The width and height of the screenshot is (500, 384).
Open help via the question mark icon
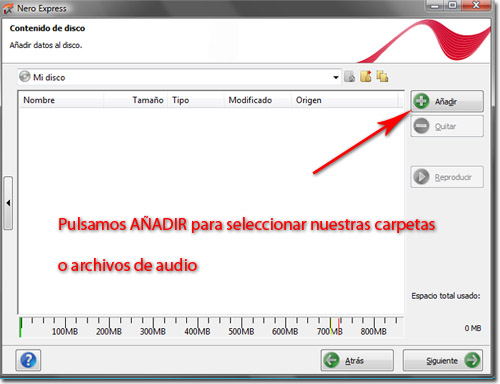tap(28, 360)
